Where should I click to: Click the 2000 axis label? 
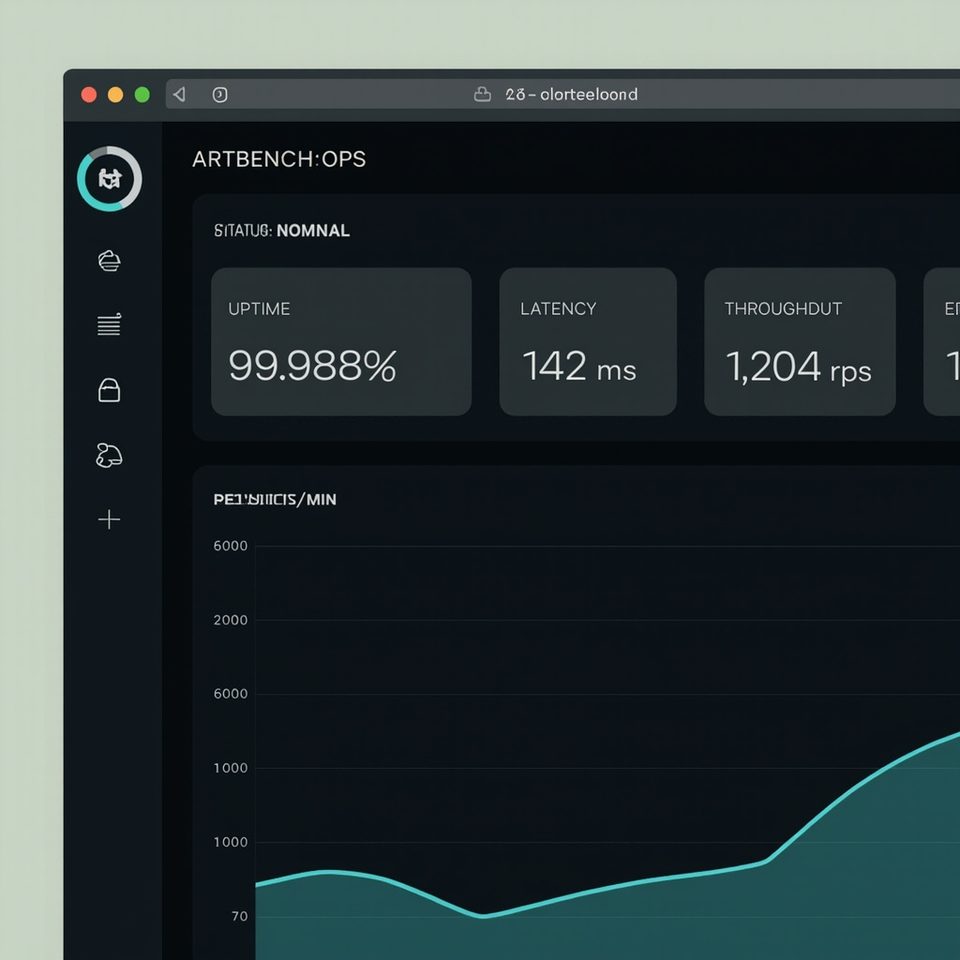pyautogui.click(x=231, y=620)
